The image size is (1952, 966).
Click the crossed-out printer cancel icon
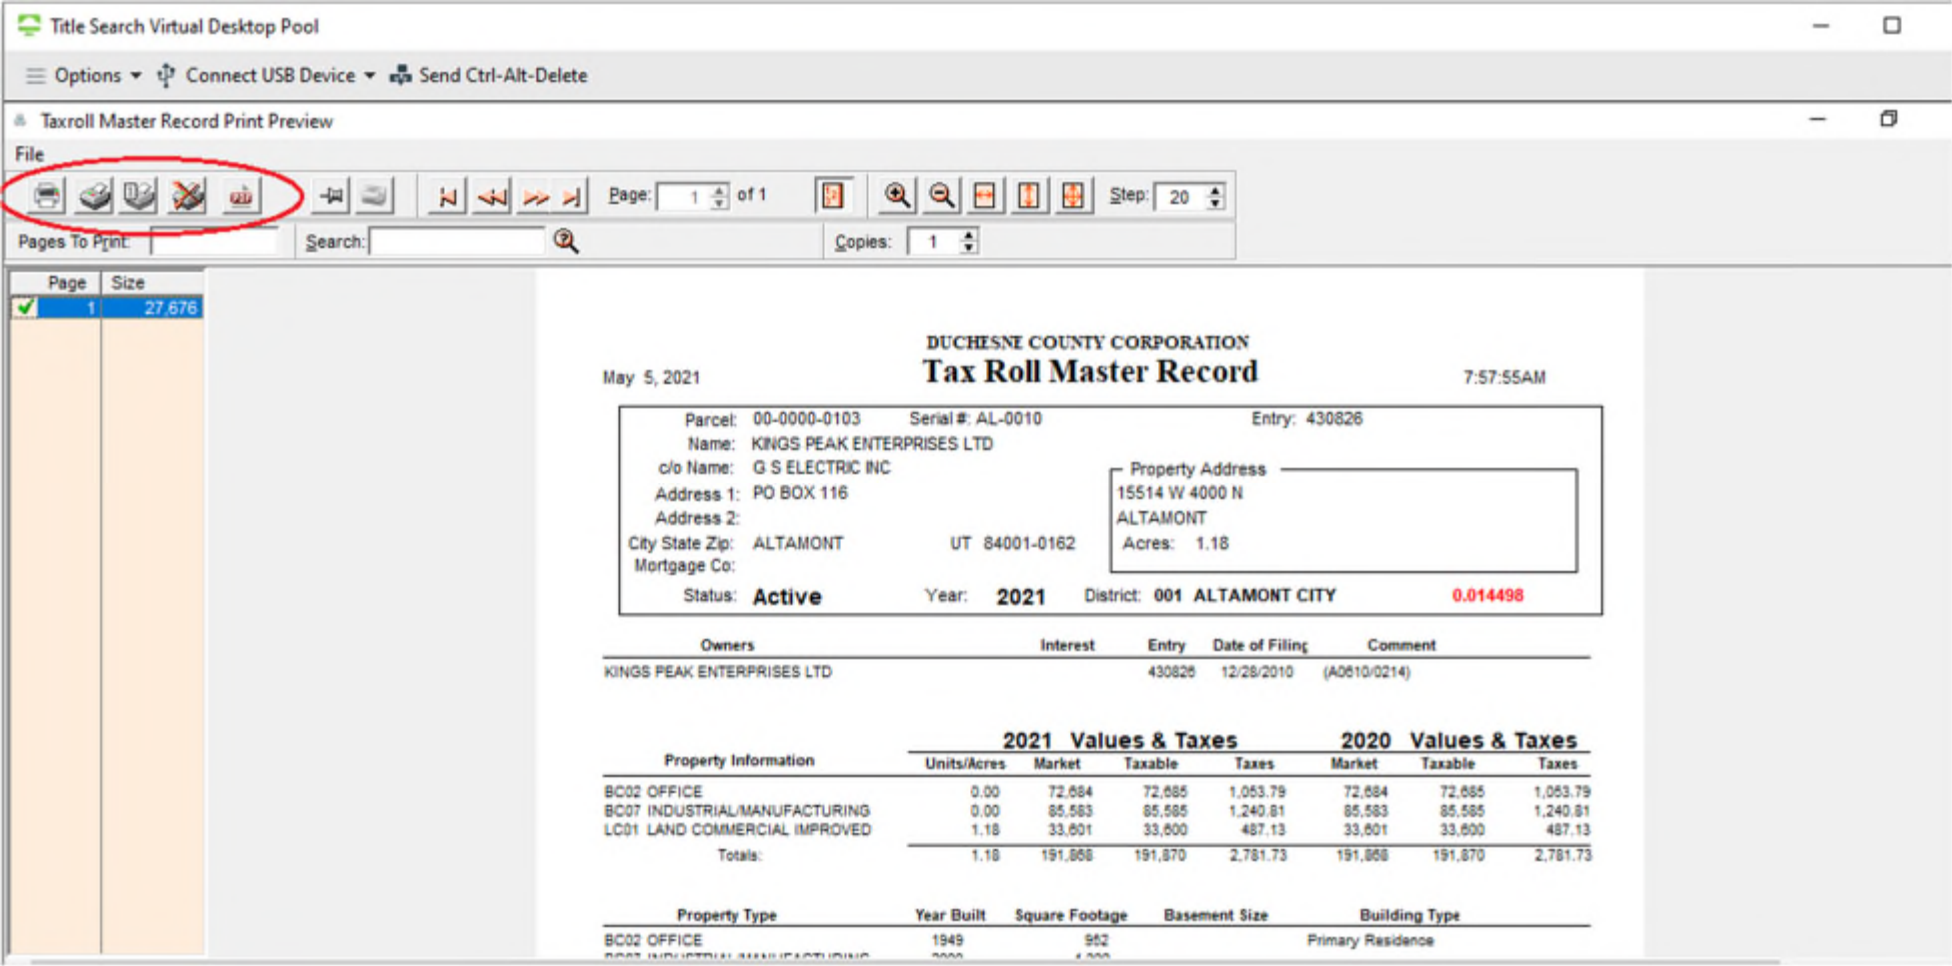click(187, 195)
